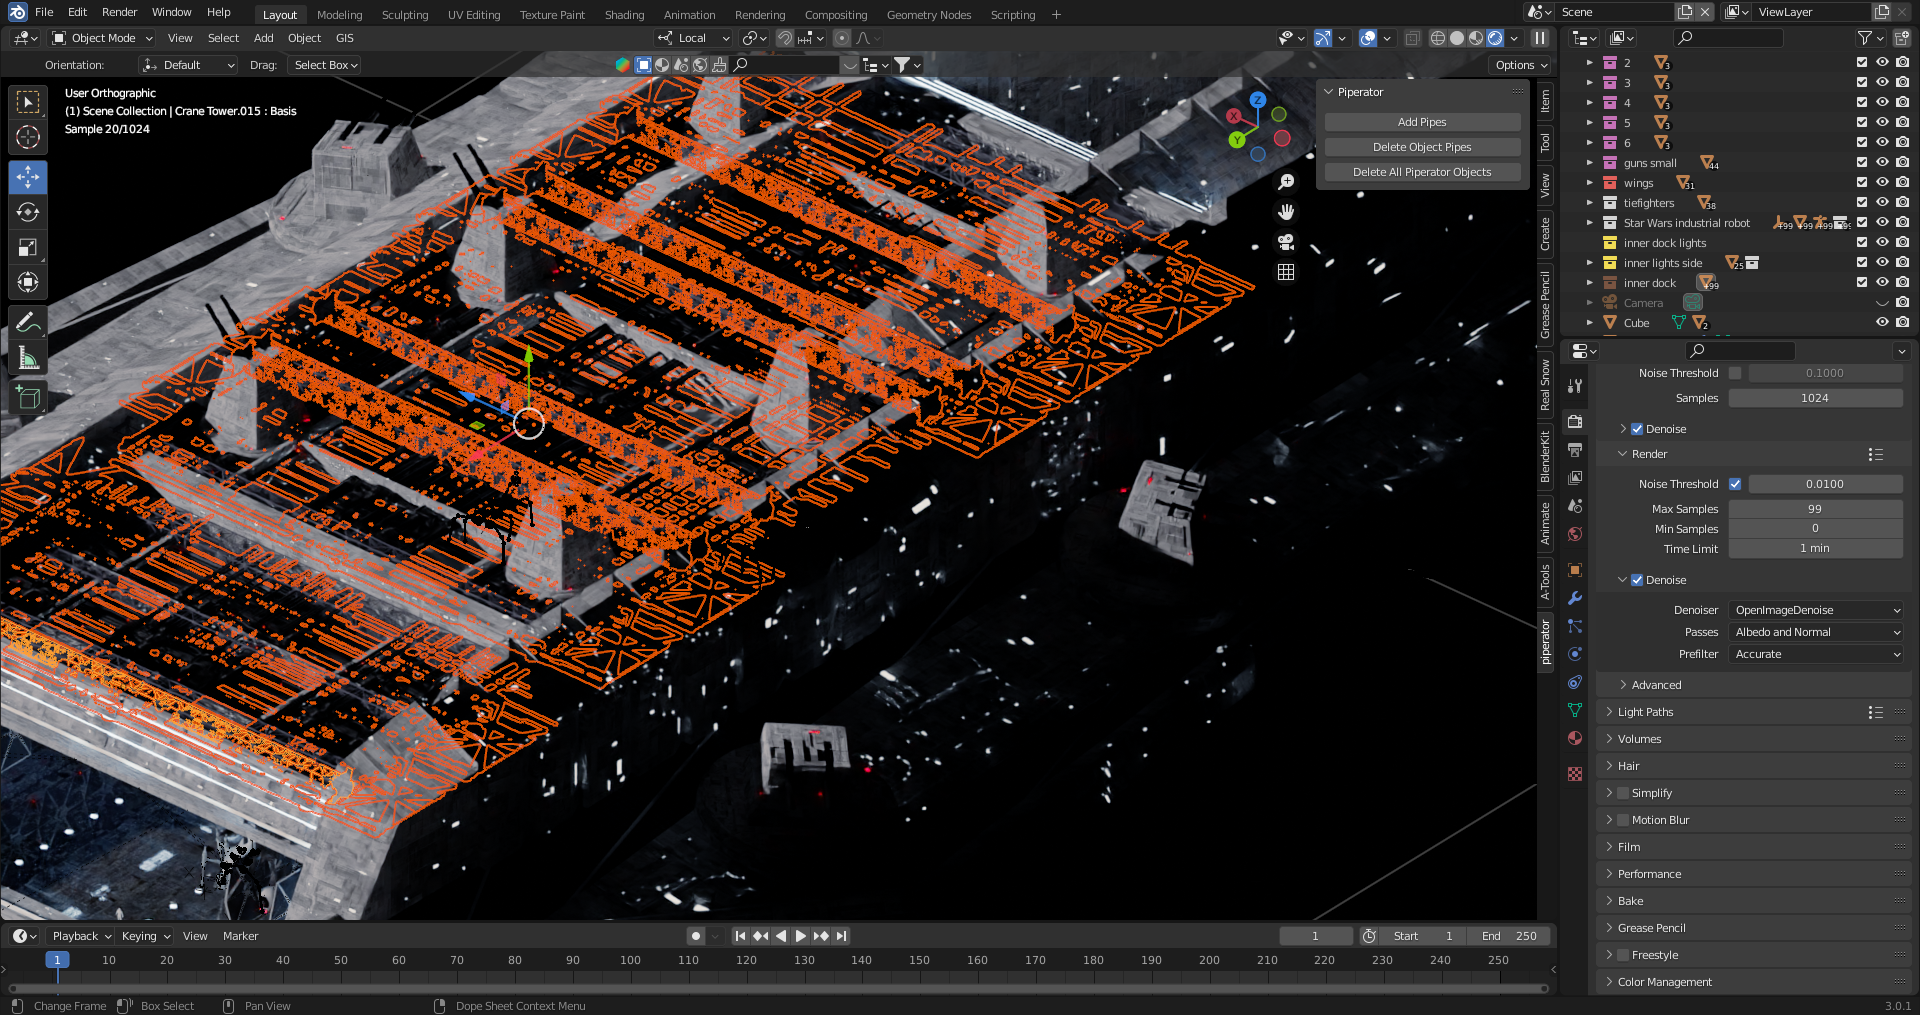Viewport: 1920px width, 1015px height.
Task: Expand the 'Star Wars industrial robot' collection
Action: point(1590,223)
